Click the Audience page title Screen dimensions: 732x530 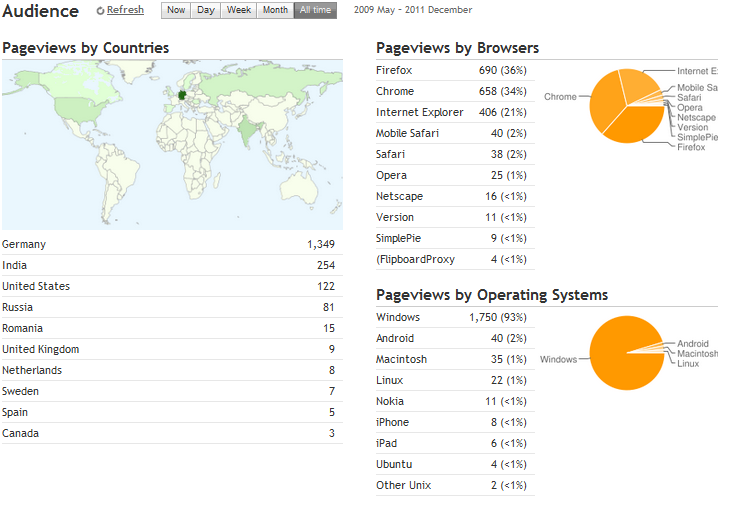coord(41,11)
